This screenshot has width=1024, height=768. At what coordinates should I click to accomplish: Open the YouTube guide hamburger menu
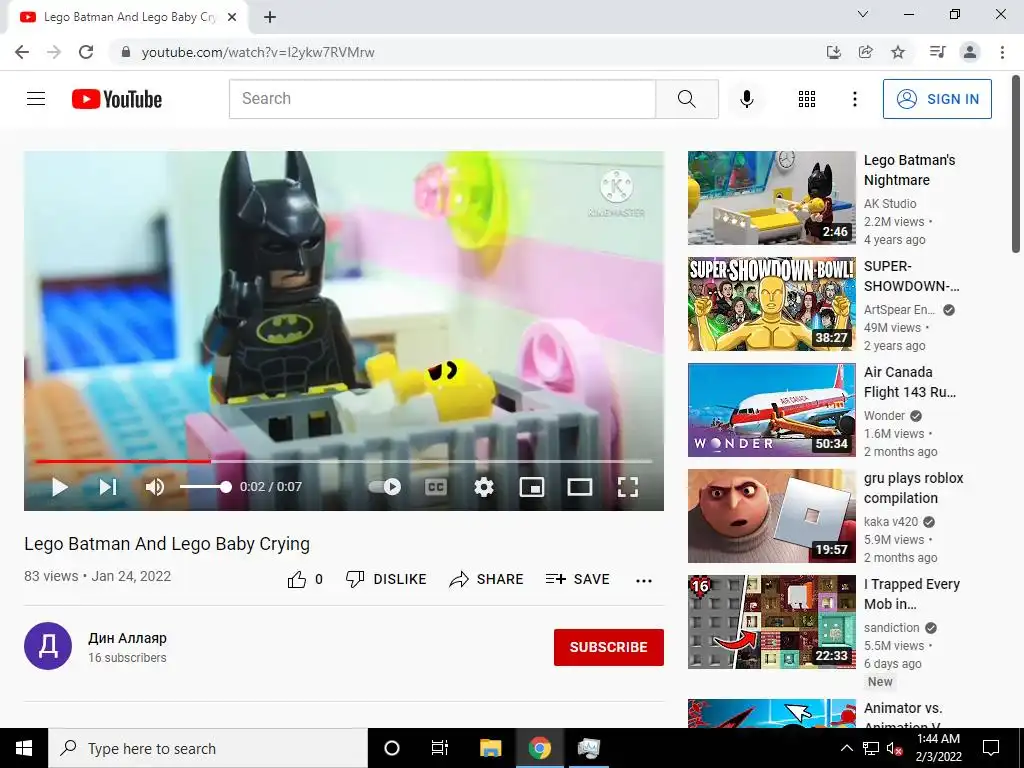pos(36,99)
